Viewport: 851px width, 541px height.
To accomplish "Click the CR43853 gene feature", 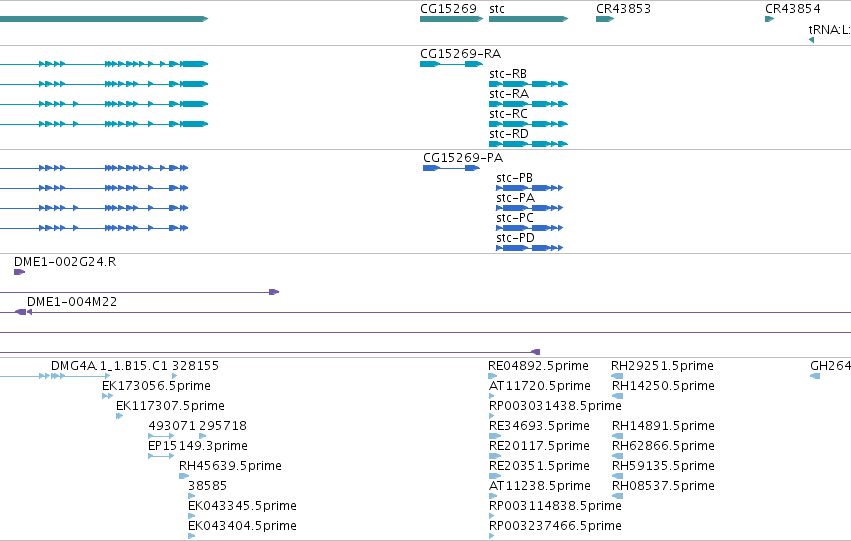I will click(x=605, y=19).
